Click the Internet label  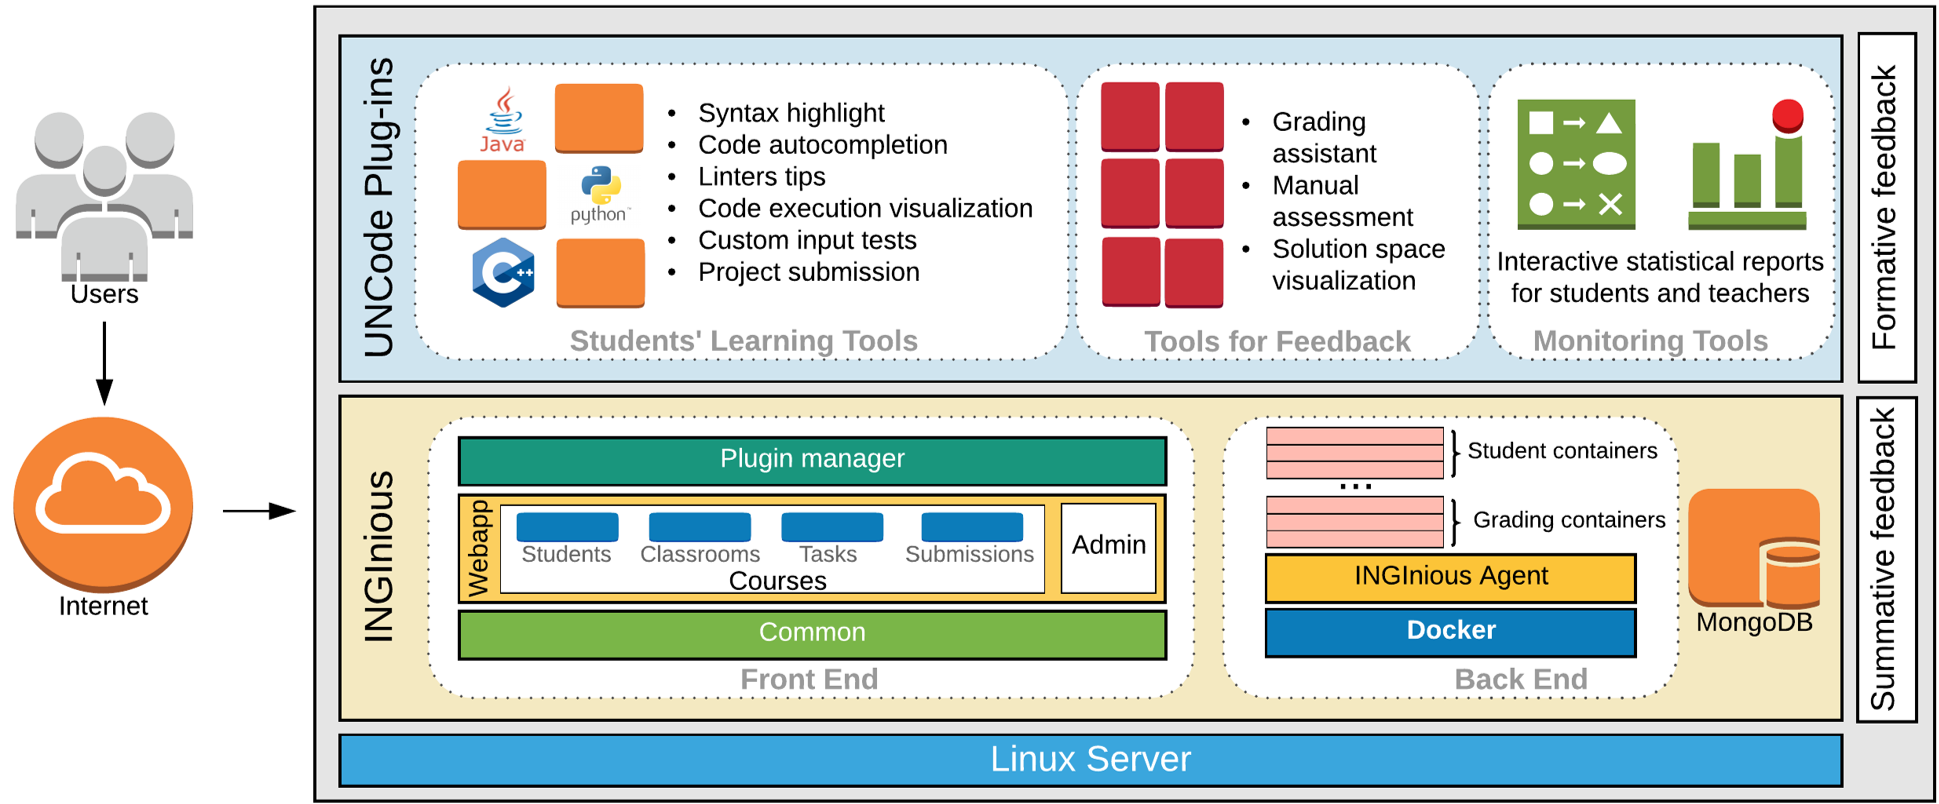point(103,606)
